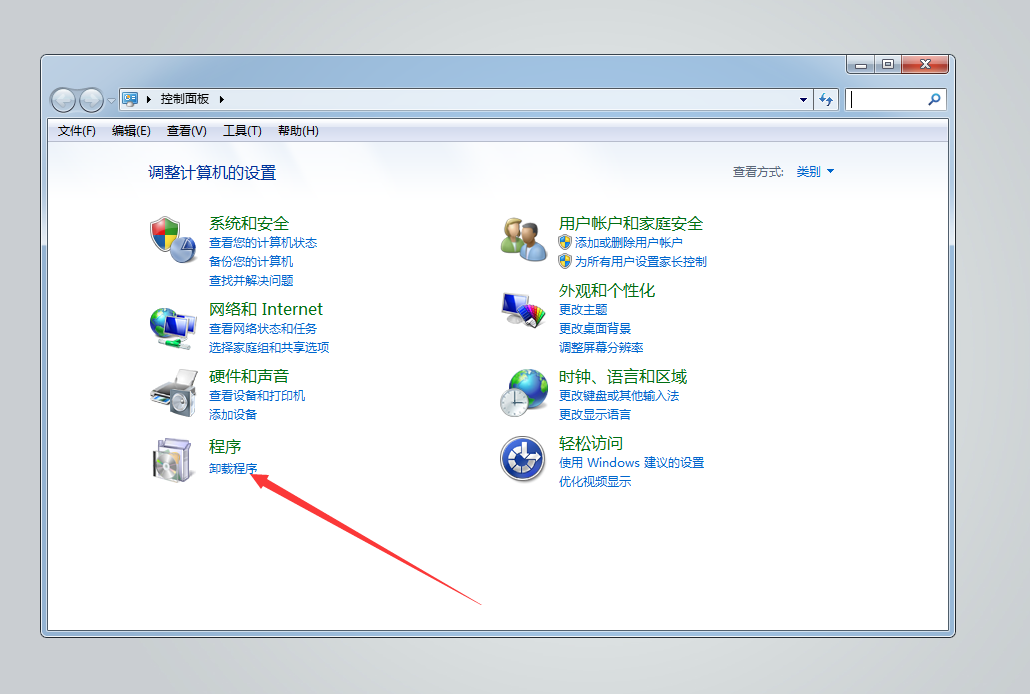1030x694 pixels.
Task: Click inside the Control Panel search field
Action: (x=886, y=99)
